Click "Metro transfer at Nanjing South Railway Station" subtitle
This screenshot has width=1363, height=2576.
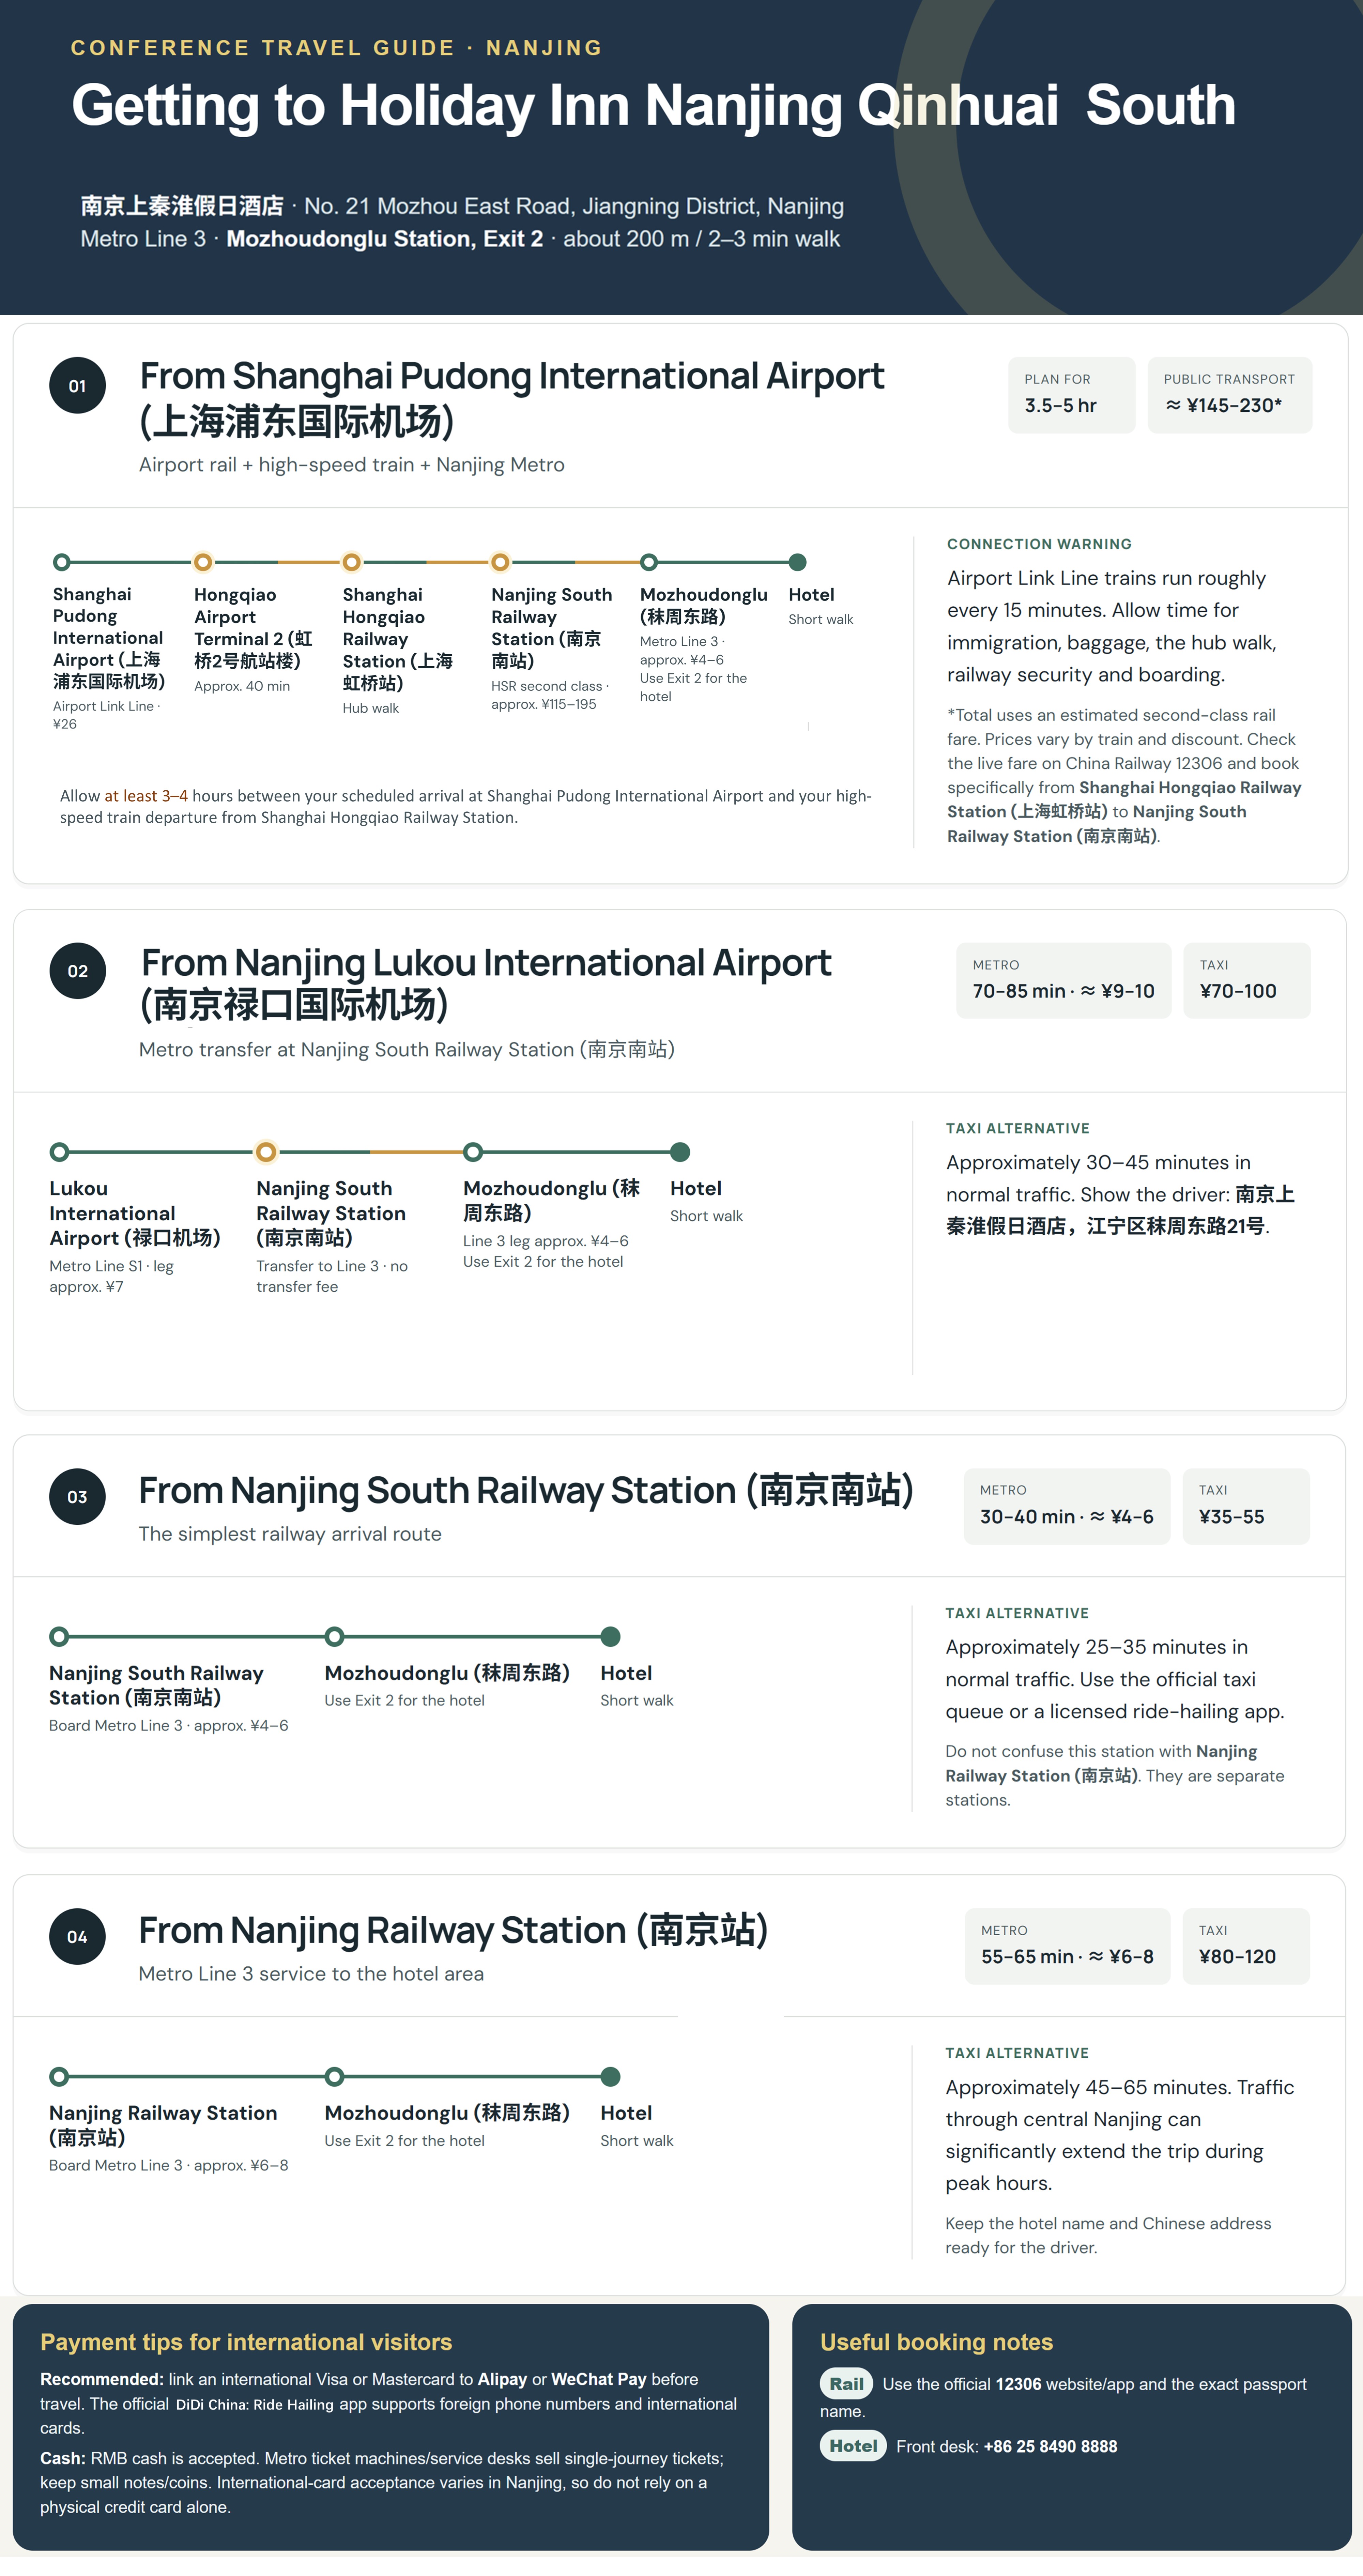[x=407, y=1050]
